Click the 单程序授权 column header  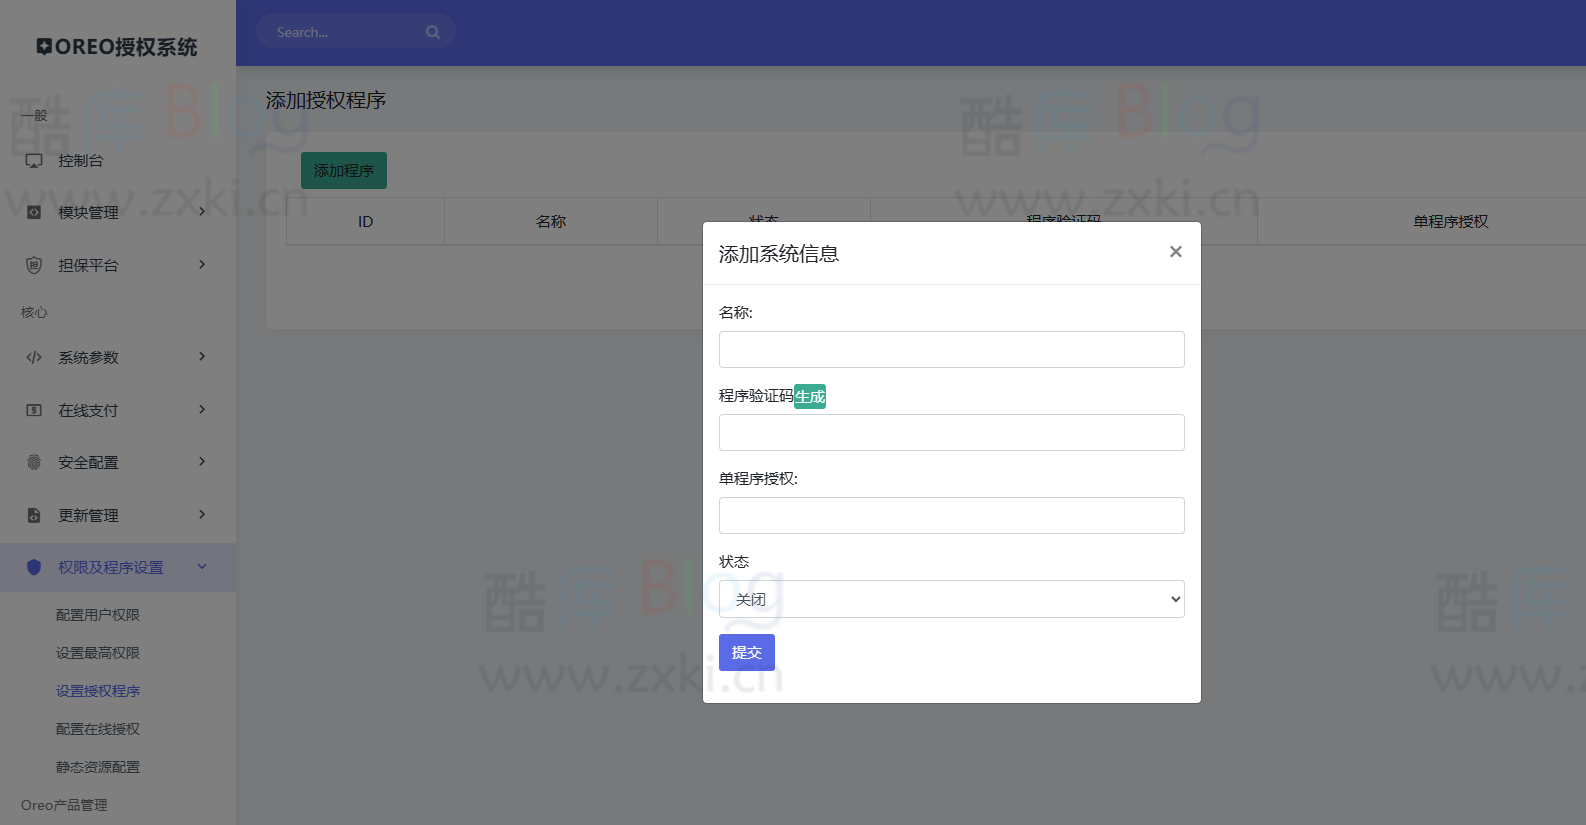pyautogui.click(x=1451, y=222)
